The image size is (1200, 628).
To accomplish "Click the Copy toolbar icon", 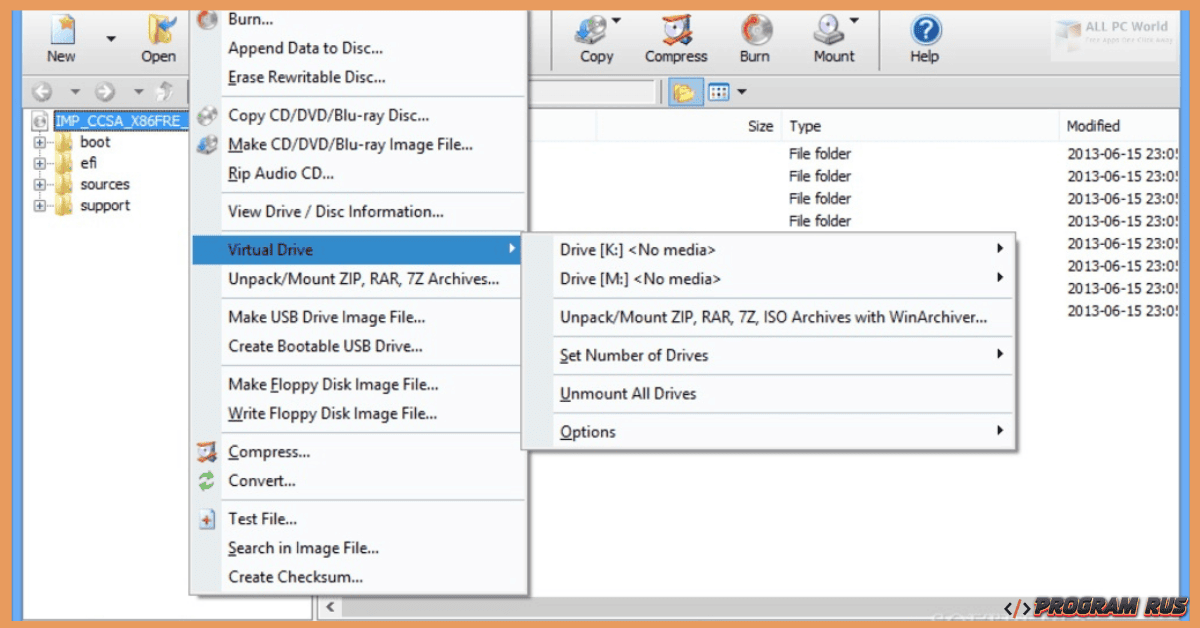I will point(596,38).
